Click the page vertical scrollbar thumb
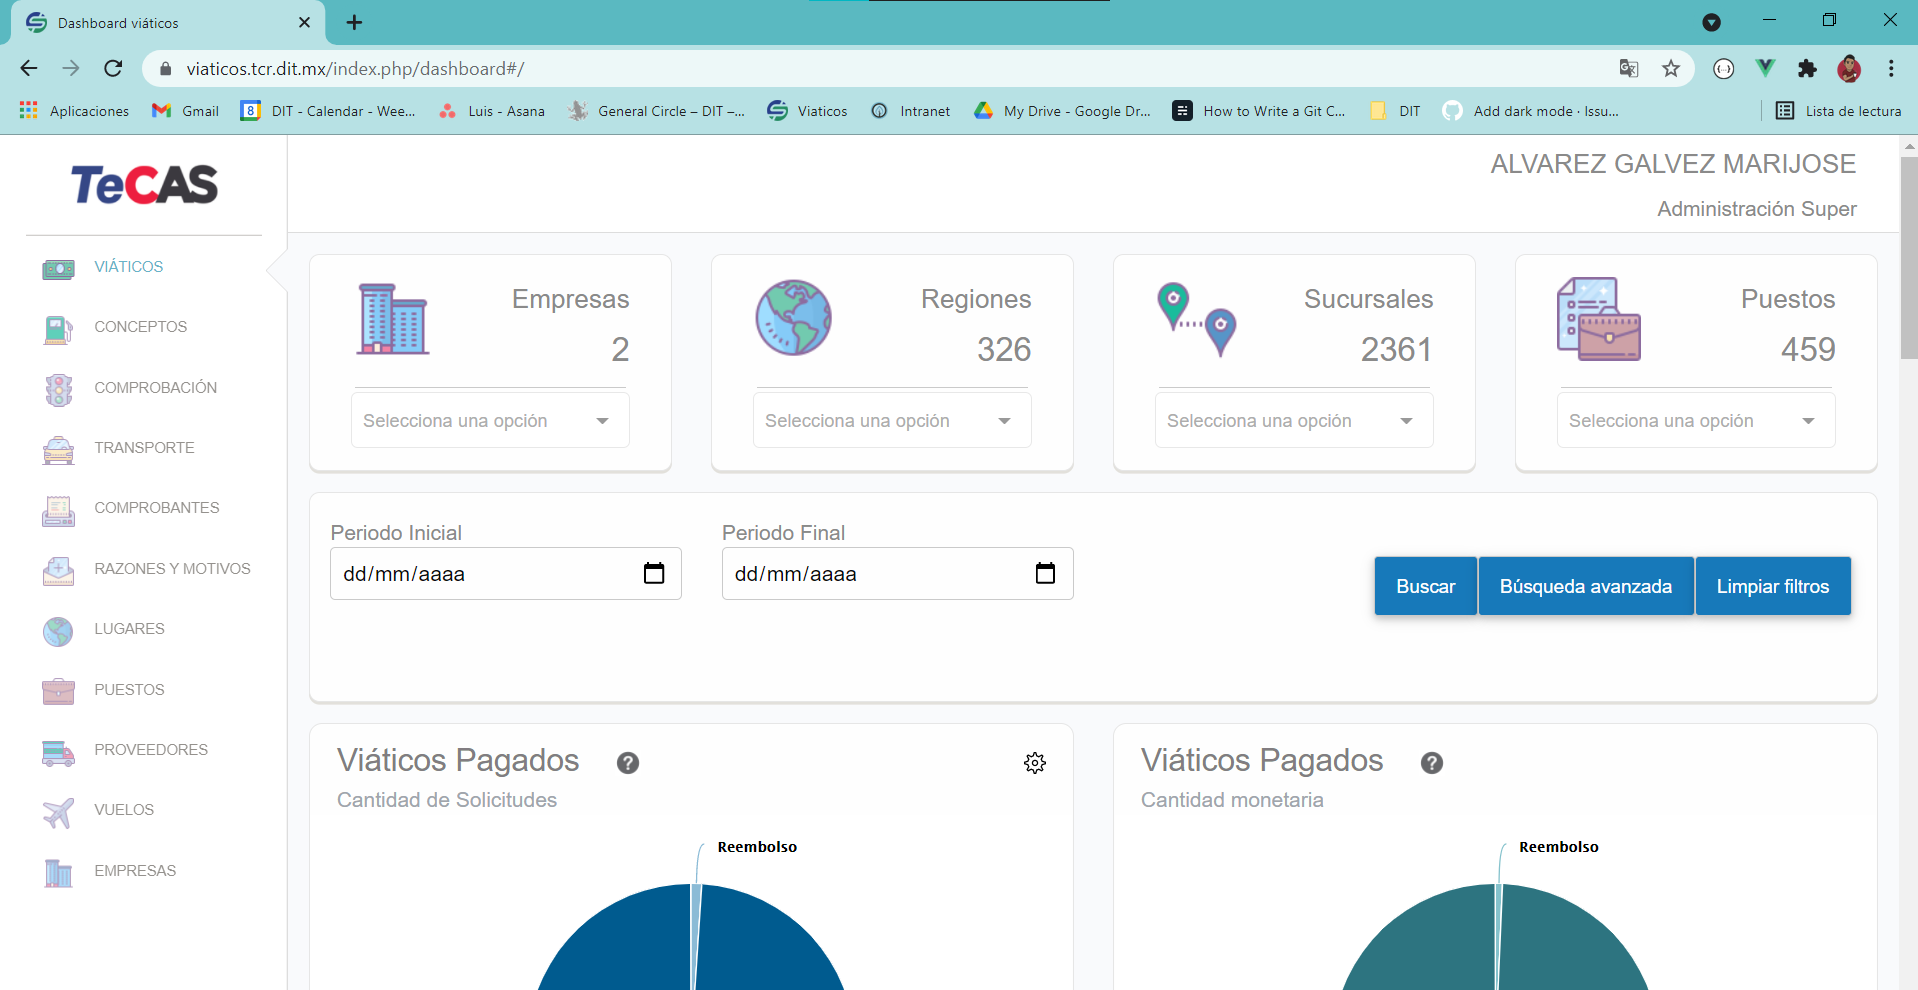 pyautogui.click(x=1909, y=258)
